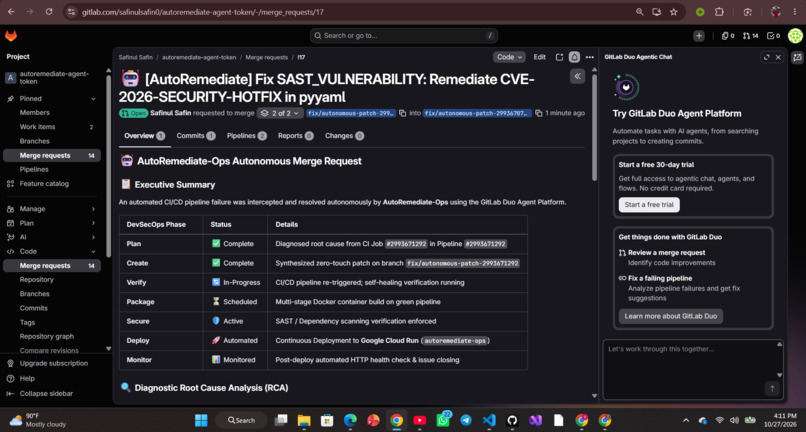Open Feature catalog in the sidebar
The image size is (806, 432).
point(44,184)
